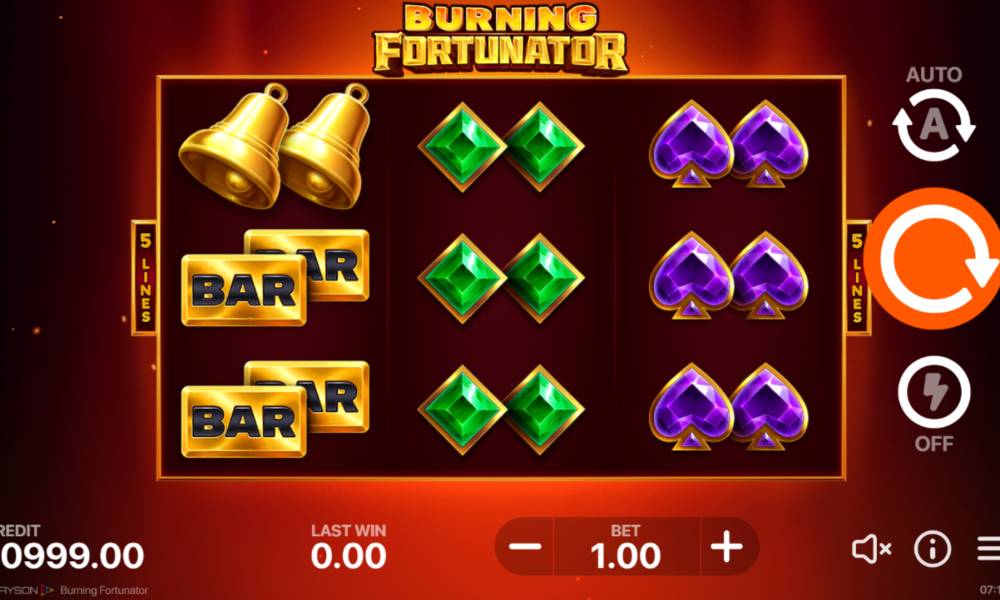Select the golden bells symbol
The height and width of the screenshot is (600, 1000).
tap(274, 146)
